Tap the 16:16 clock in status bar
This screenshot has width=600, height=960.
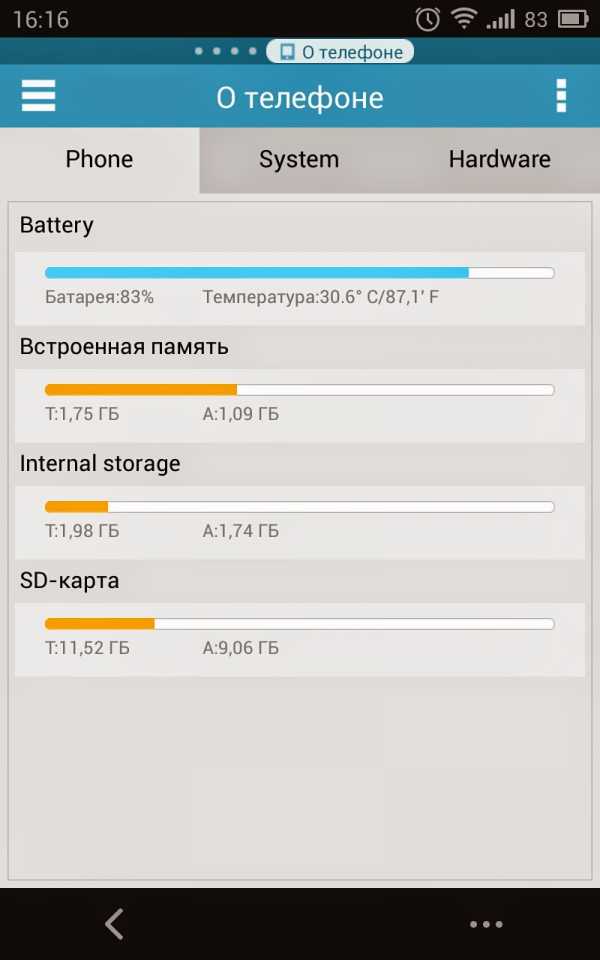pos(34,20)
